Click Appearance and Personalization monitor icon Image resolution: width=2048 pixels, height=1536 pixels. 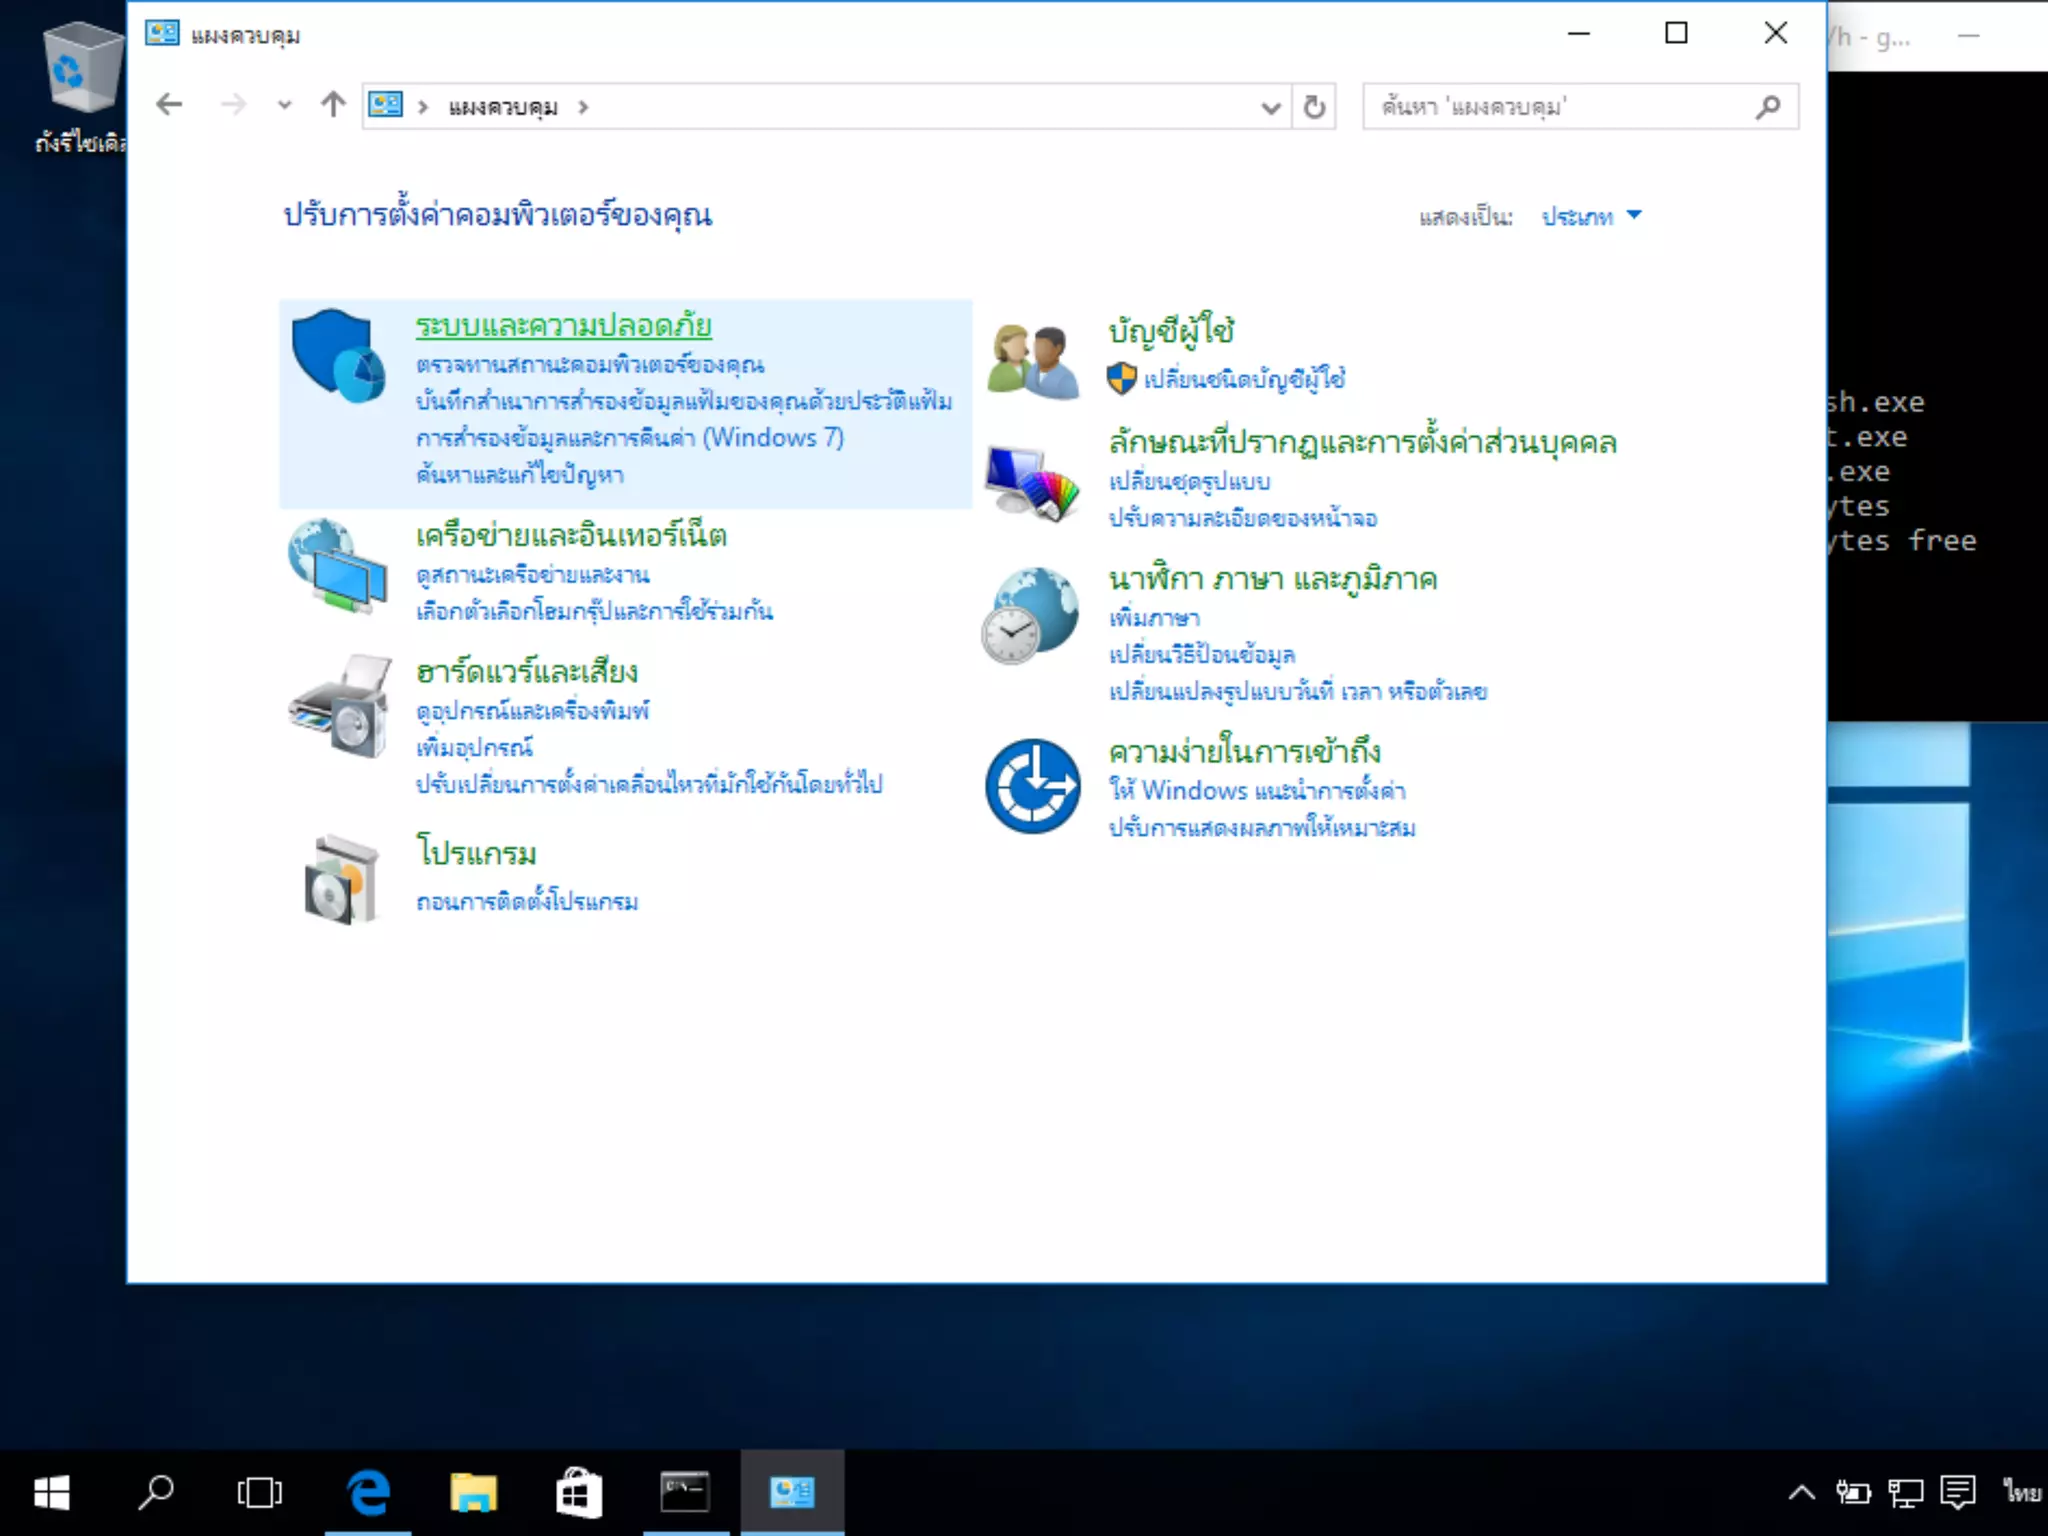(1032, 482)
